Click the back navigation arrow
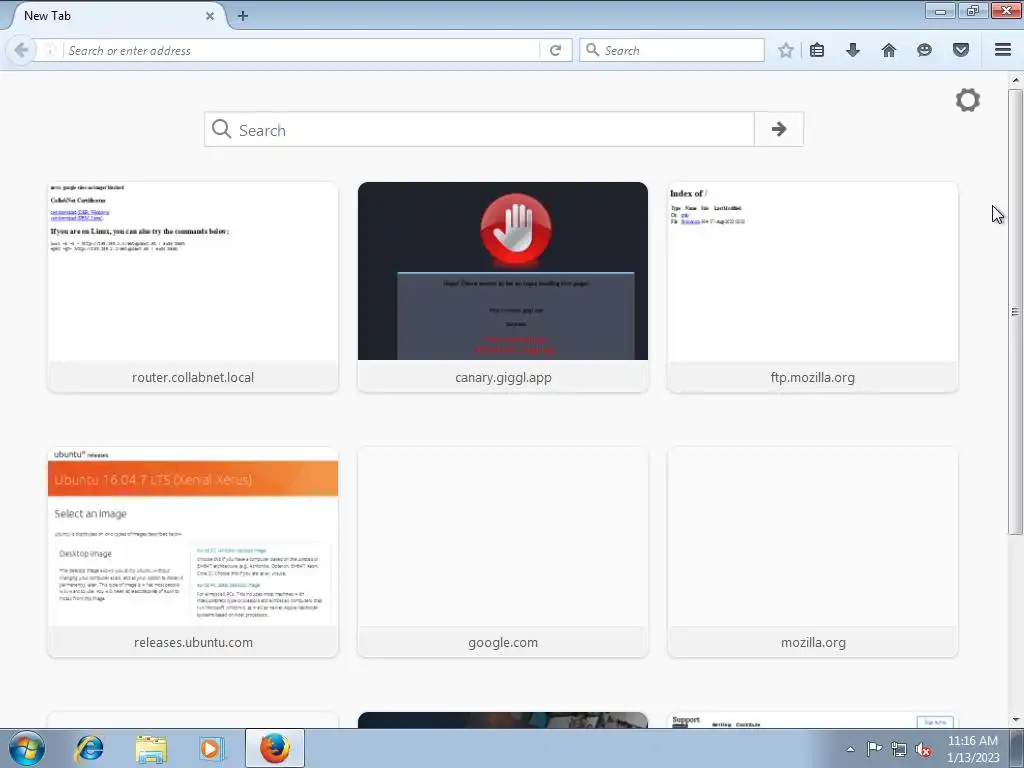The height and width of the screenshot is (768, 1024). [21, 50]
